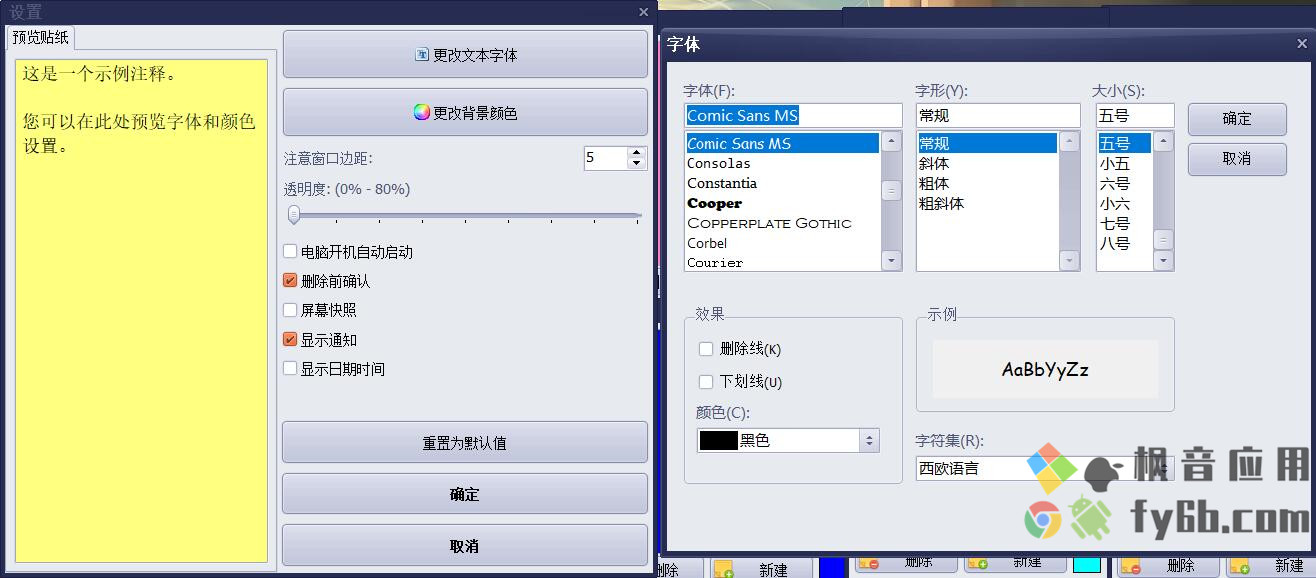Click the 更改文本字体 button
The image size is (1316, 578).
[465, 54]
